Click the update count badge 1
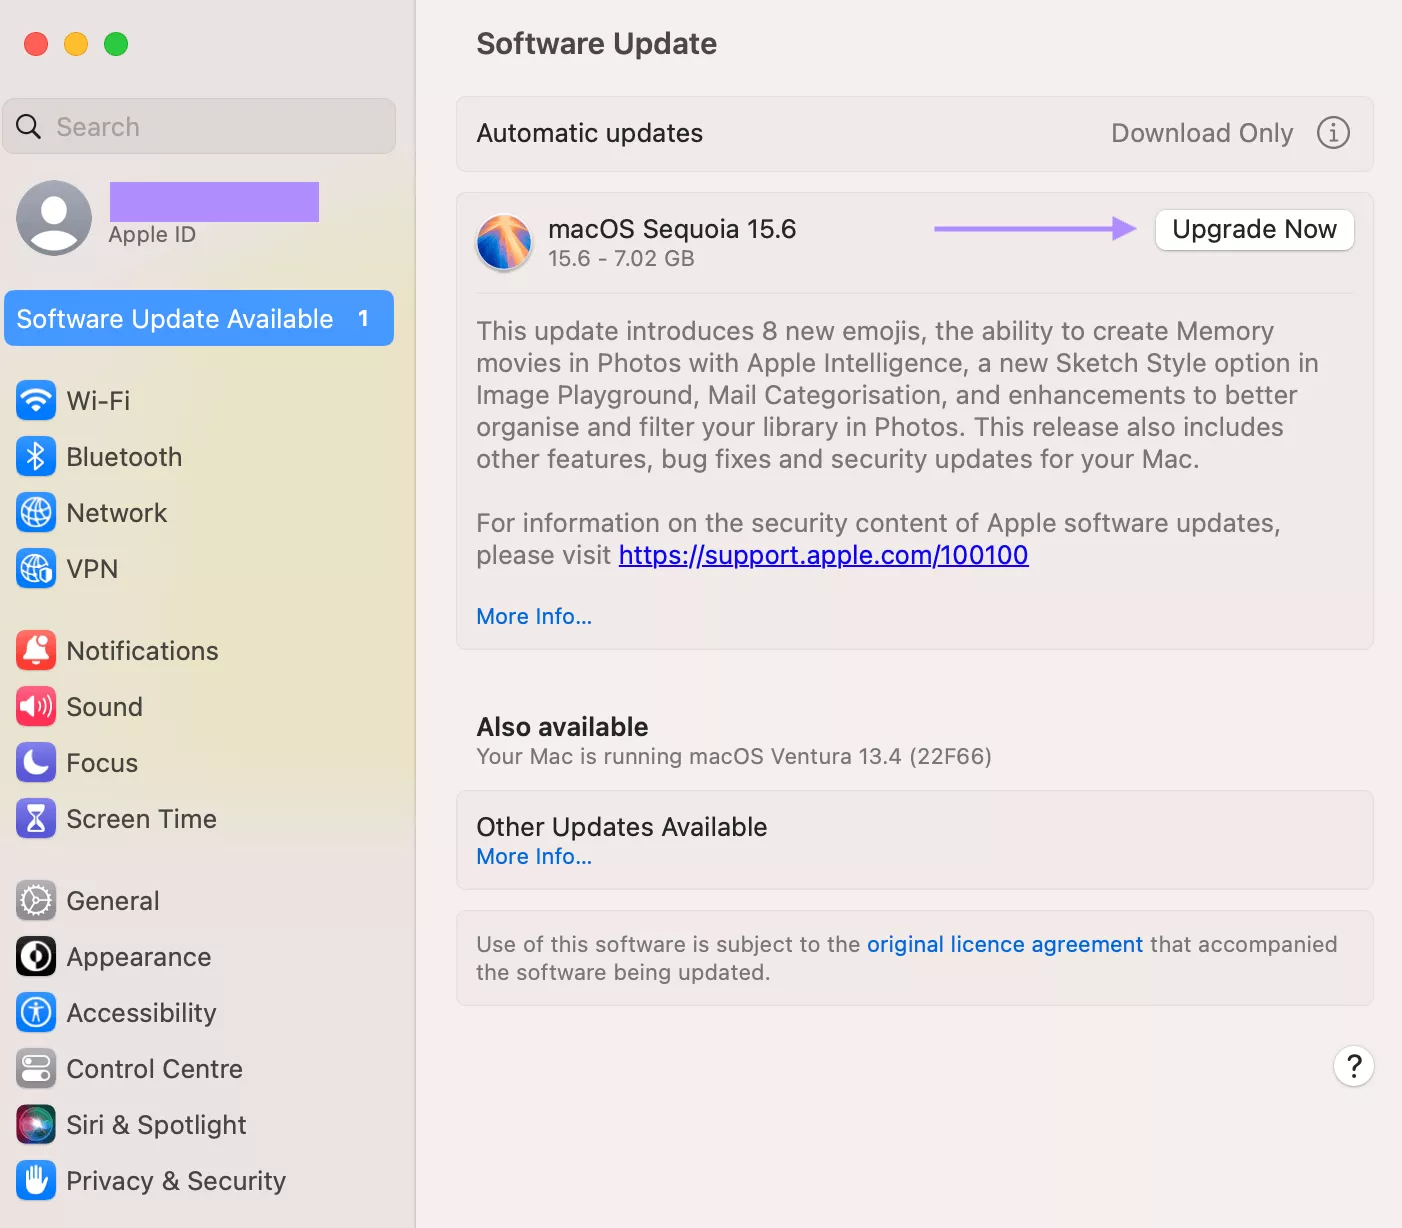Viewport: 1402px width, 1228px height. 363,318
